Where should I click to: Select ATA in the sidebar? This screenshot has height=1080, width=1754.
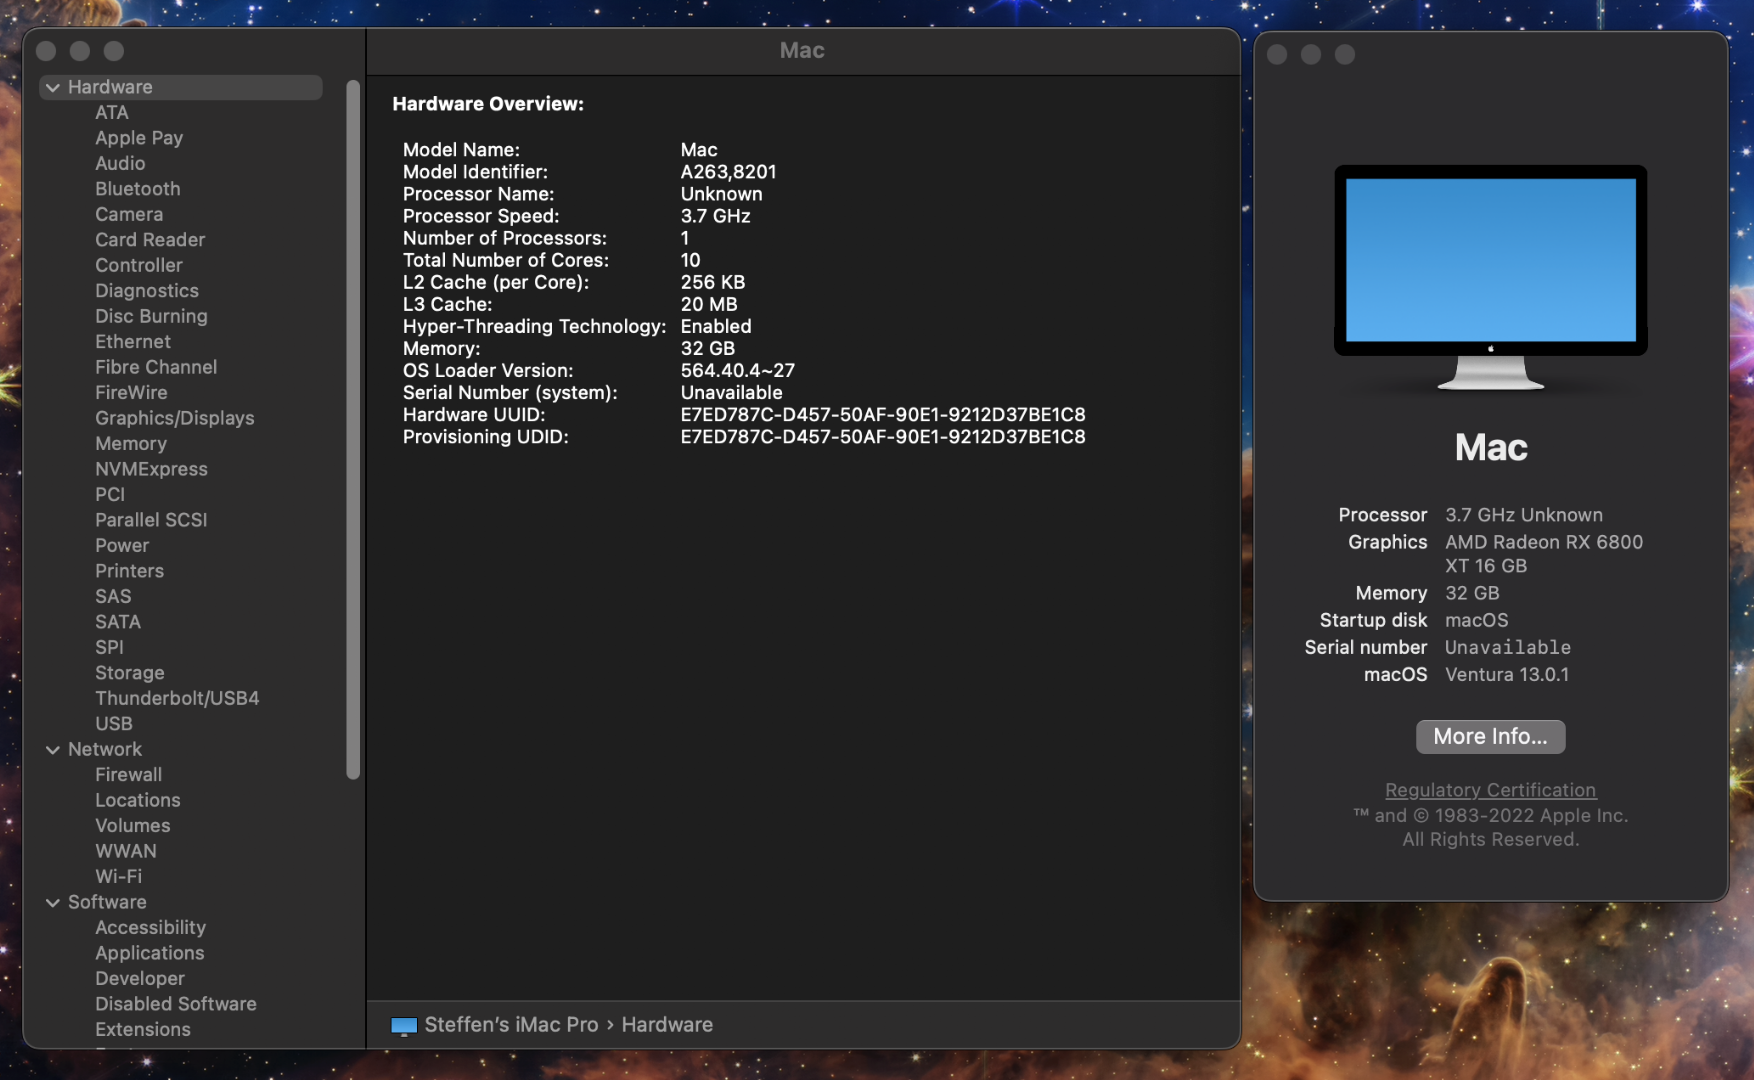[x=112, y=113]
